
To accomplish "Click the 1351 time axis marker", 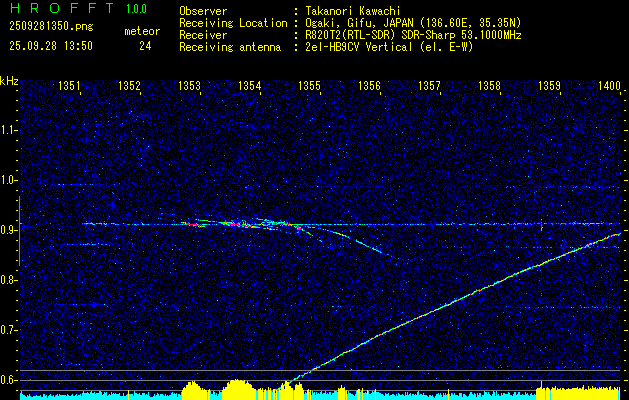I will pyautogui.click(x=69, y=85).
